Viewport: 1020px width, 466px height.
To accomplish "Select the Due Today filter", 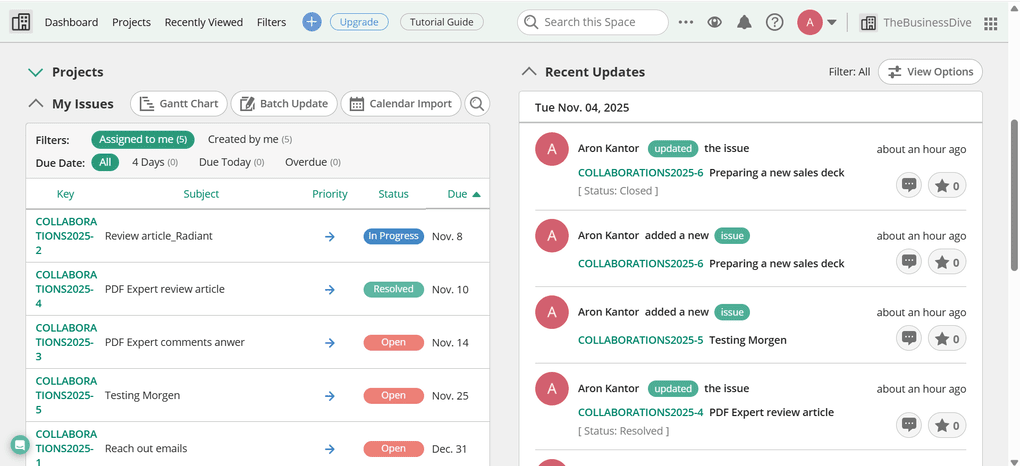I will pos(232,162).
